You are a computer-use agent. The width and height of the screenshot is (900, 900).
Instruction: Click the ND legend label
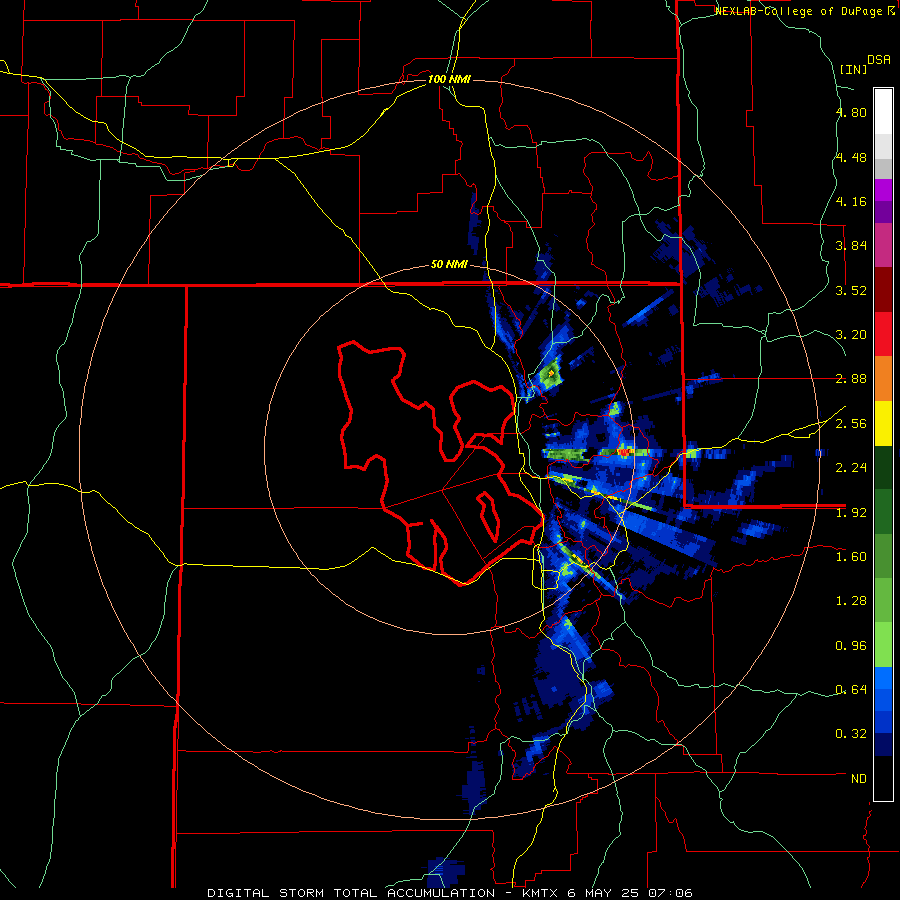coord(859,779)
